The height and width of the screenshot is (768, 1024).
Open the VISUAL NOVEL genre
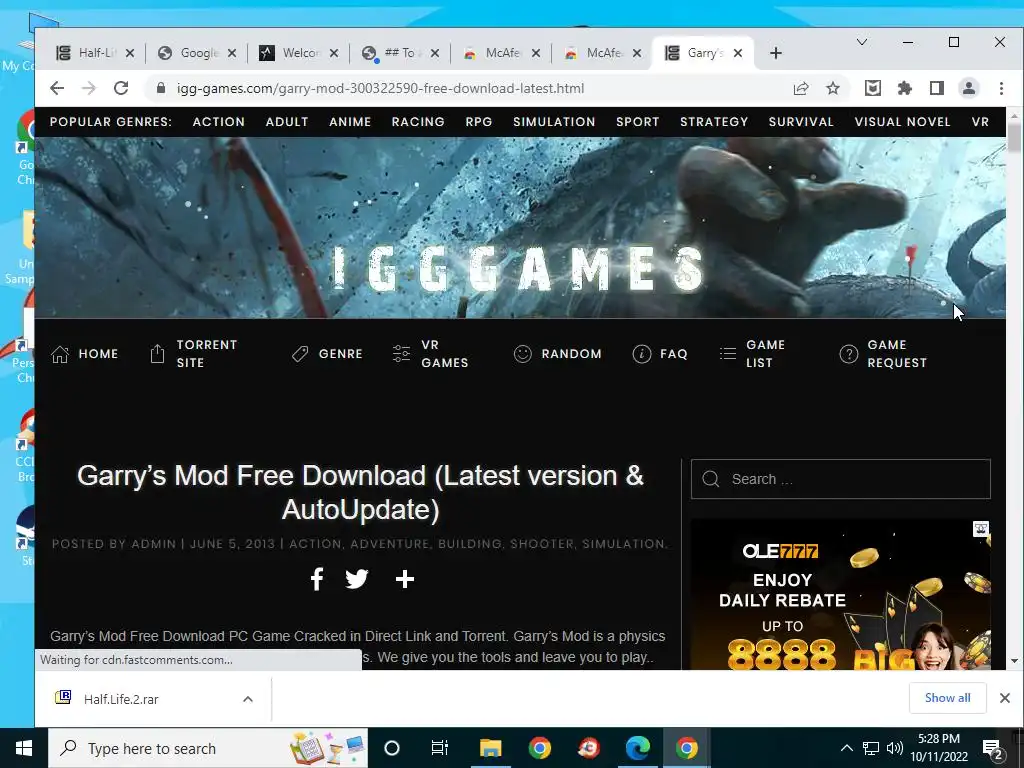pos(903,121)
